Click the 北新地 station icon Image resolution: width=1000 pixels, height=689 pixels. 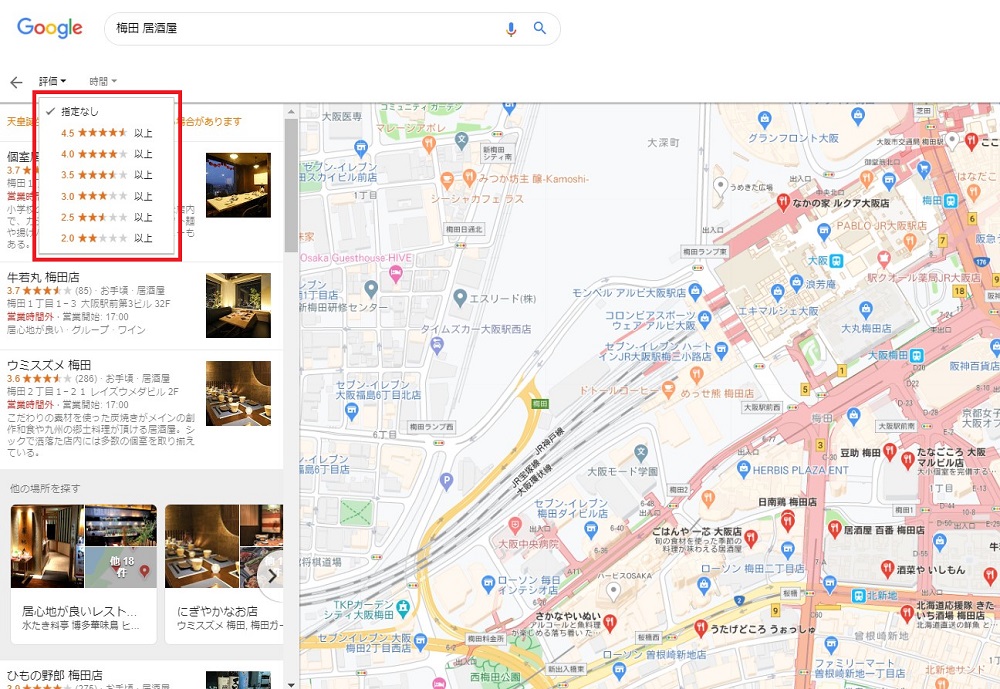[x=858, y=596]
